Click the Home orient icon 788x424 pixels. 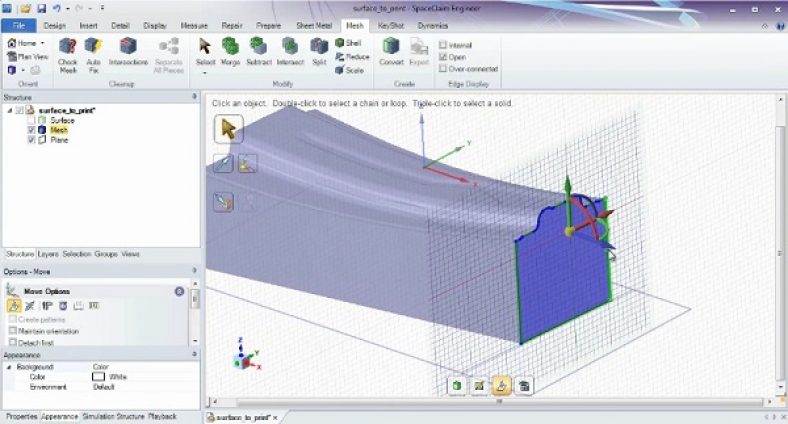click(12, 43)
